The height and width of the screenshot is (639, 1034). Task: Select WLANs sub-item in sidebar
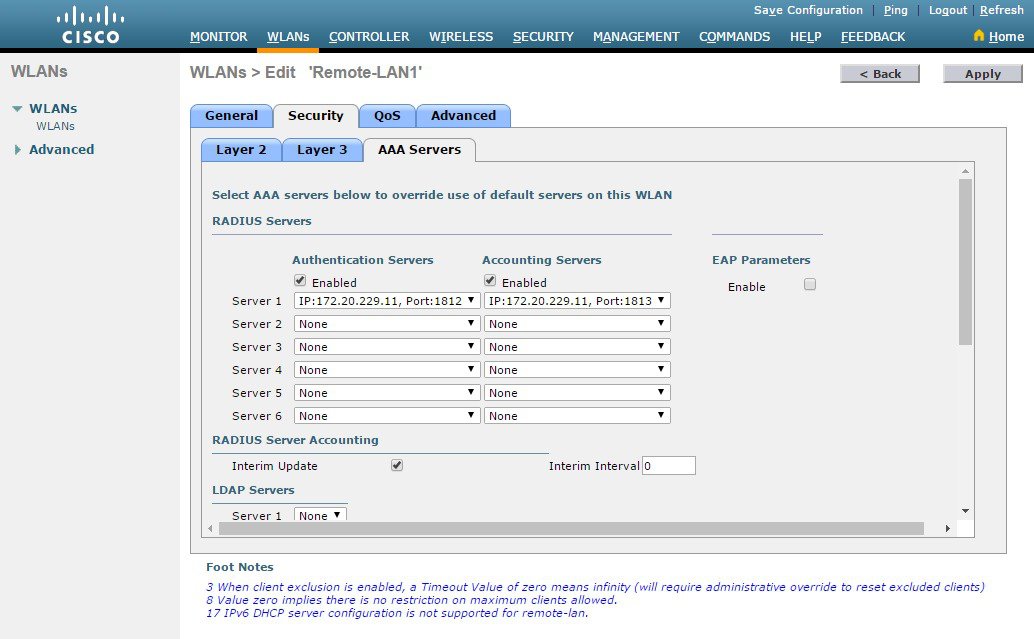[x=55, y=126]
